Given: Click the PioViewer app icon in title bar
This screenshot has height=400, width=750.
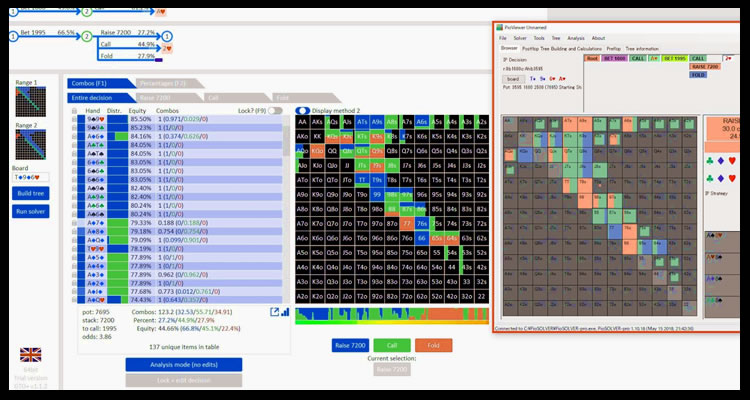Looking at the screenshot, I should pos(500,27).
